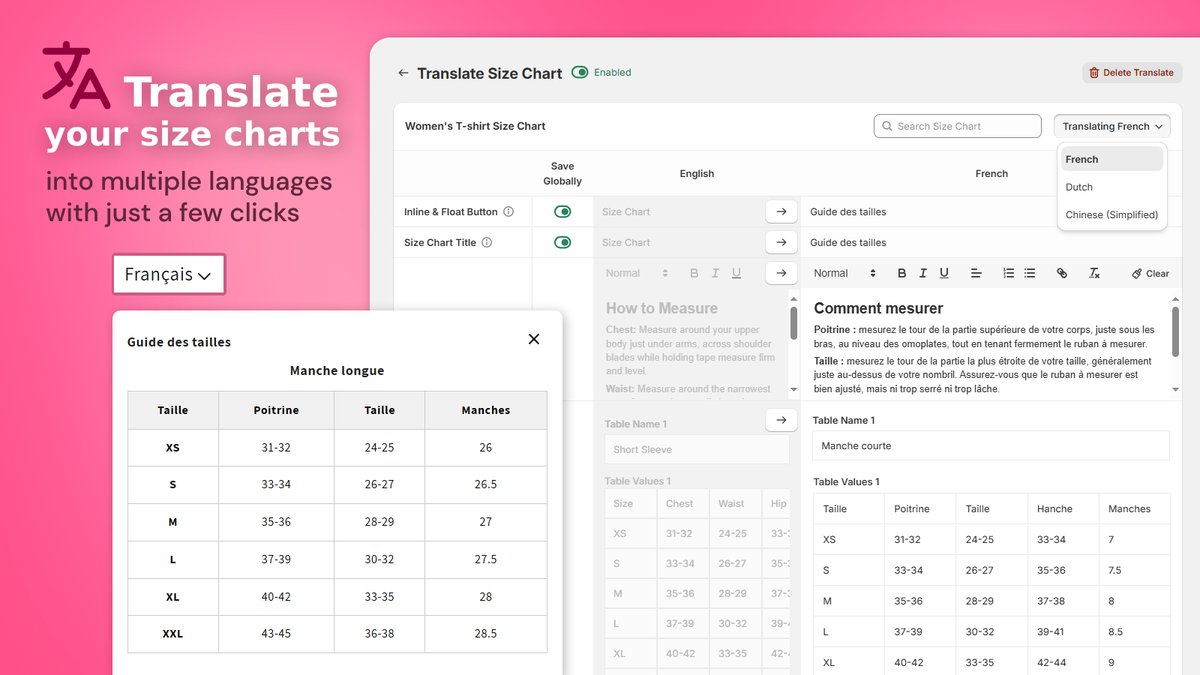Click copy arrow in Size Chart Title row

pos(781,242)
